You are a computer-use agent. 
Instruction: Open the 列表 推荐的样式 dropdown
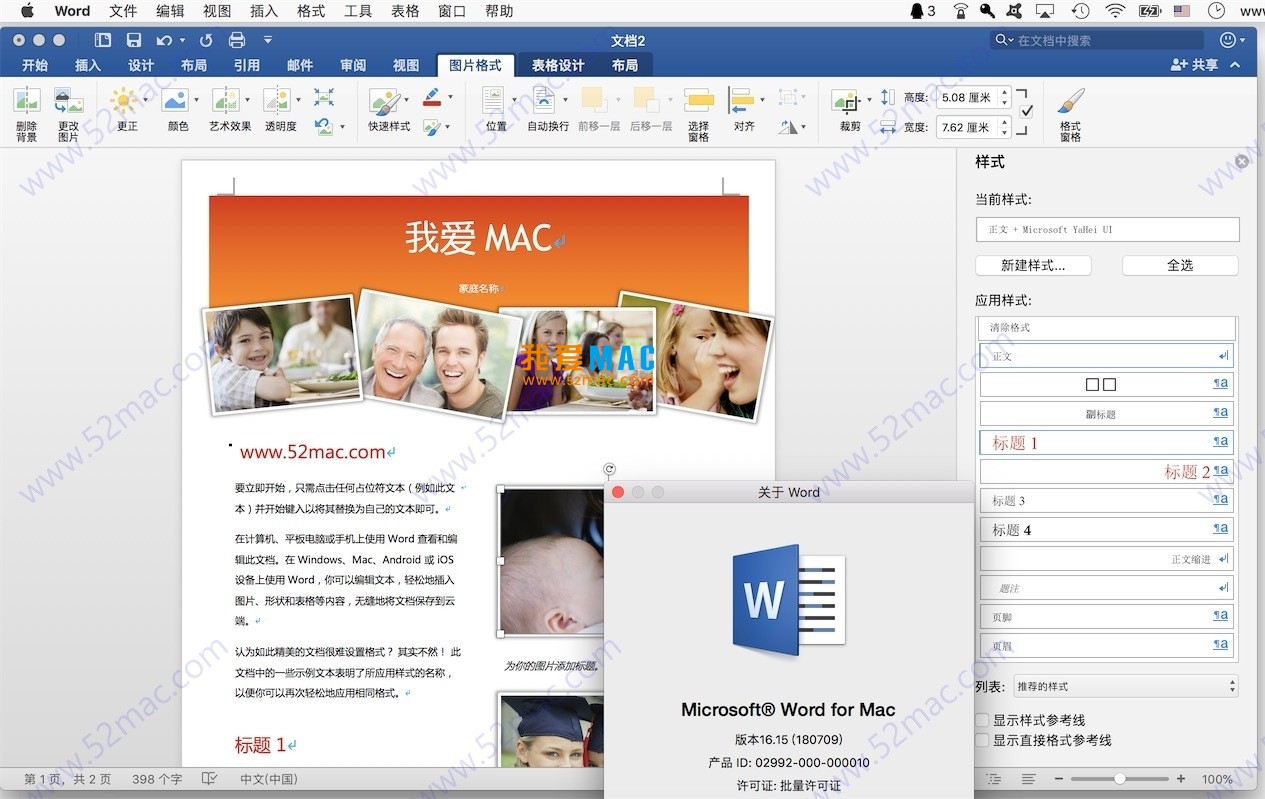pos(1125,686)
